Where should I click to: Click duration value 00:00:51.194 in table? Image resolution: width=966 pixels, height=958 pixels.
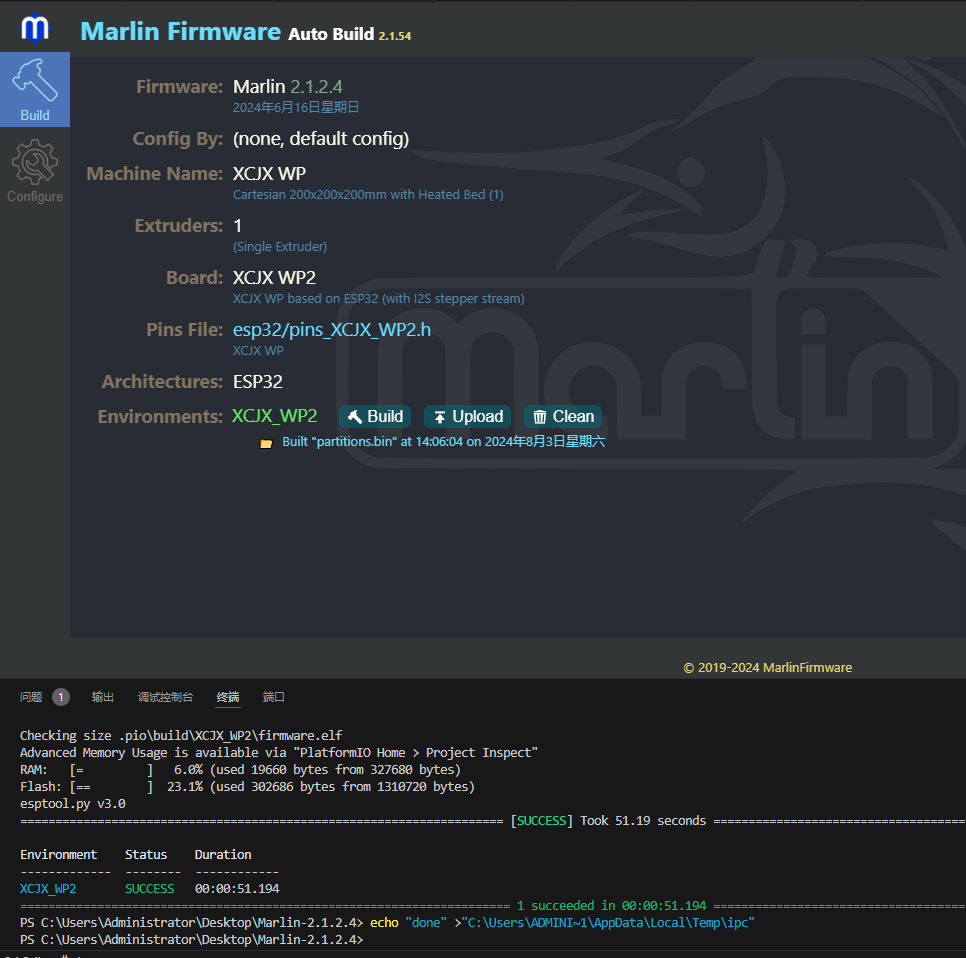237,888
